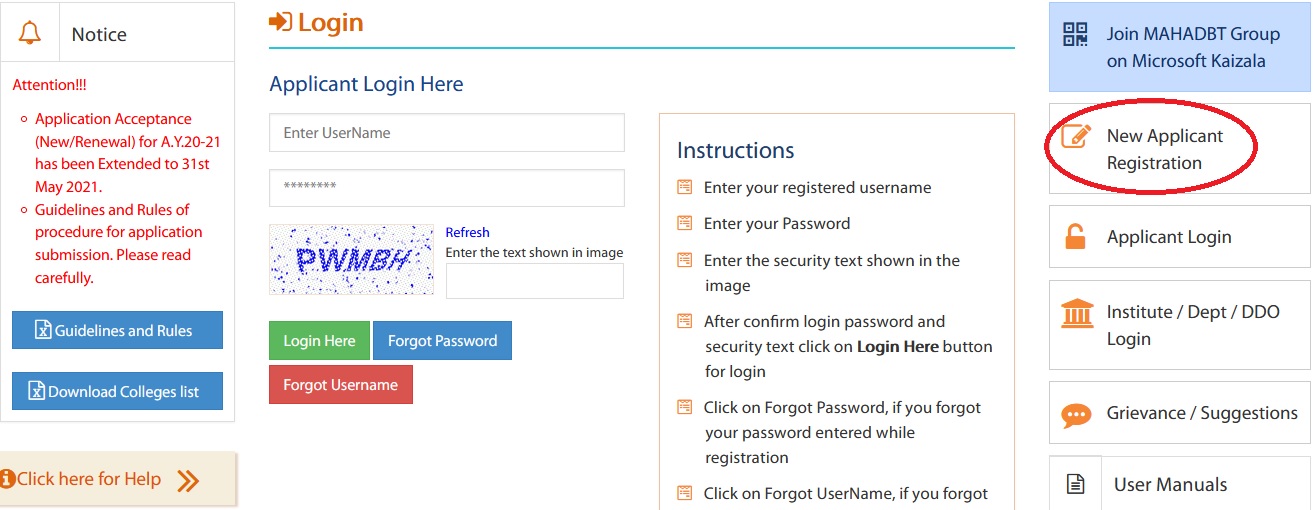Refresh the captcha image
This screenshot has height=510, width=1314.
[x=468, y=232]
